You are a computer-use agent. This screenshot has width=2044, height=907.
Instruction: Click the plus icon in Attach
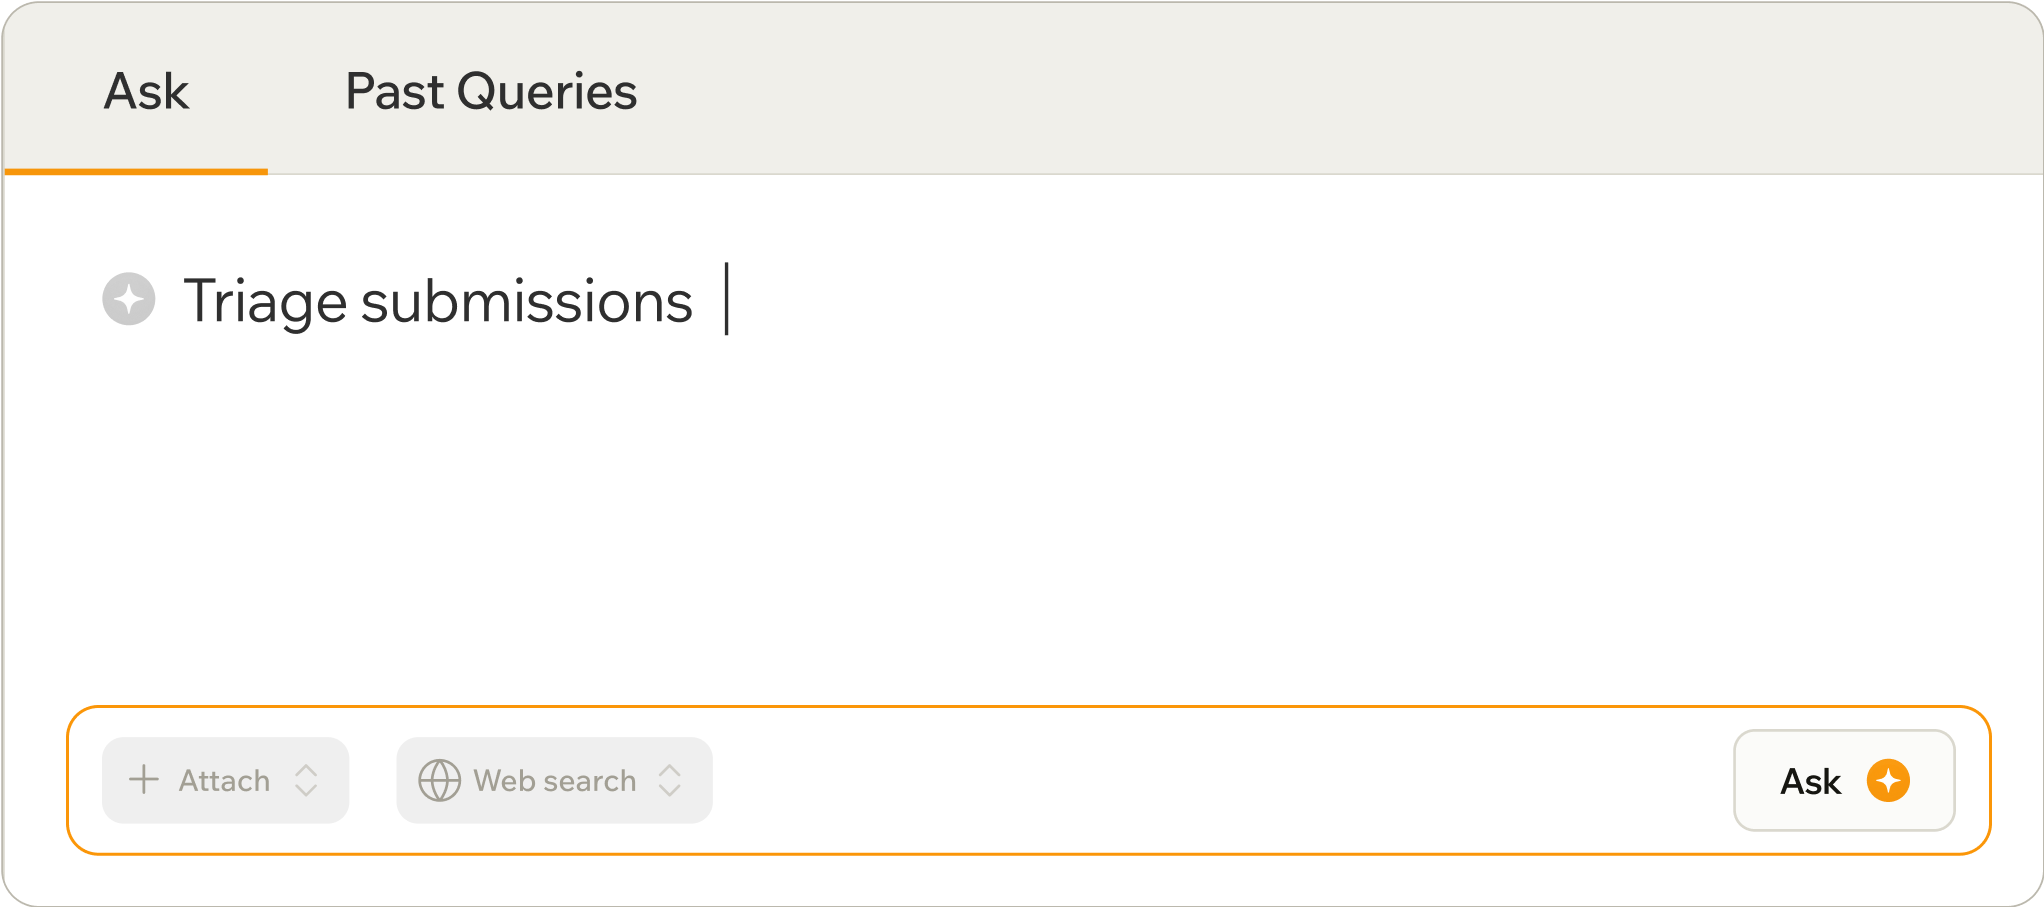[x=144, y=780]
